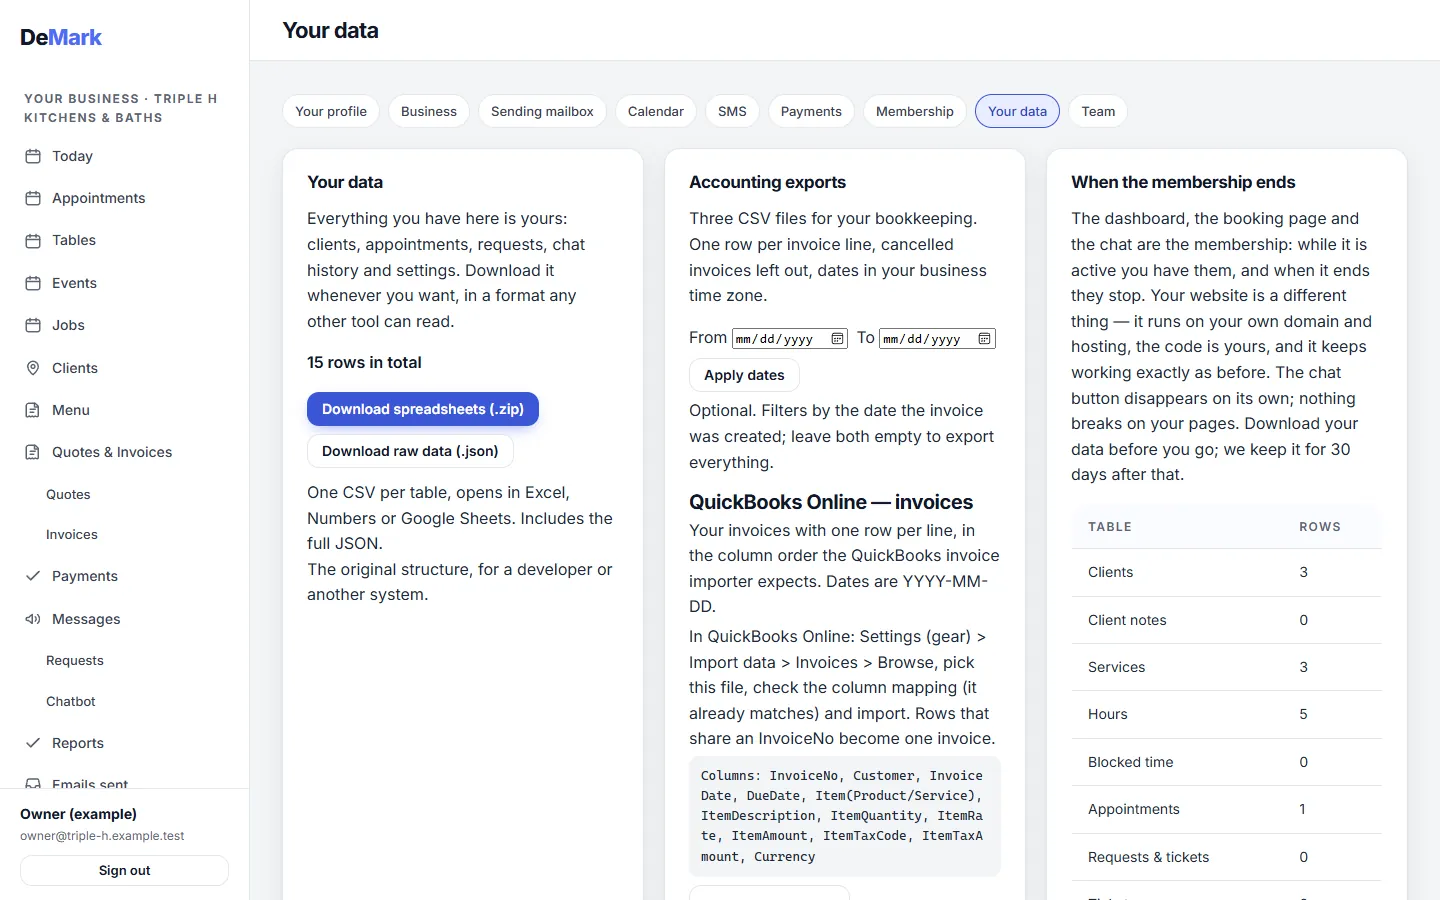The image size is (1440, 900).
Task: Click the Clients row in table
Action: click(x=1227, y=572)
